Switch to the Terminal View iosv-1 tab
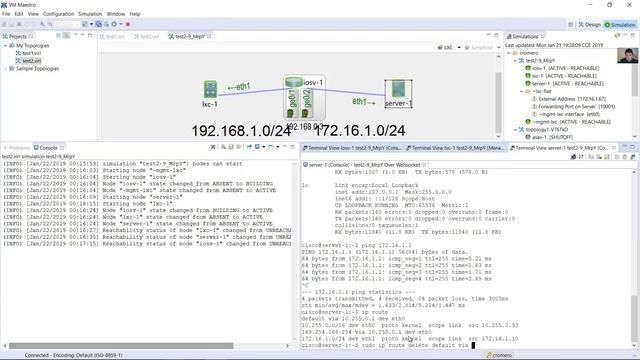The image size is (640, 360). point(352,148)
